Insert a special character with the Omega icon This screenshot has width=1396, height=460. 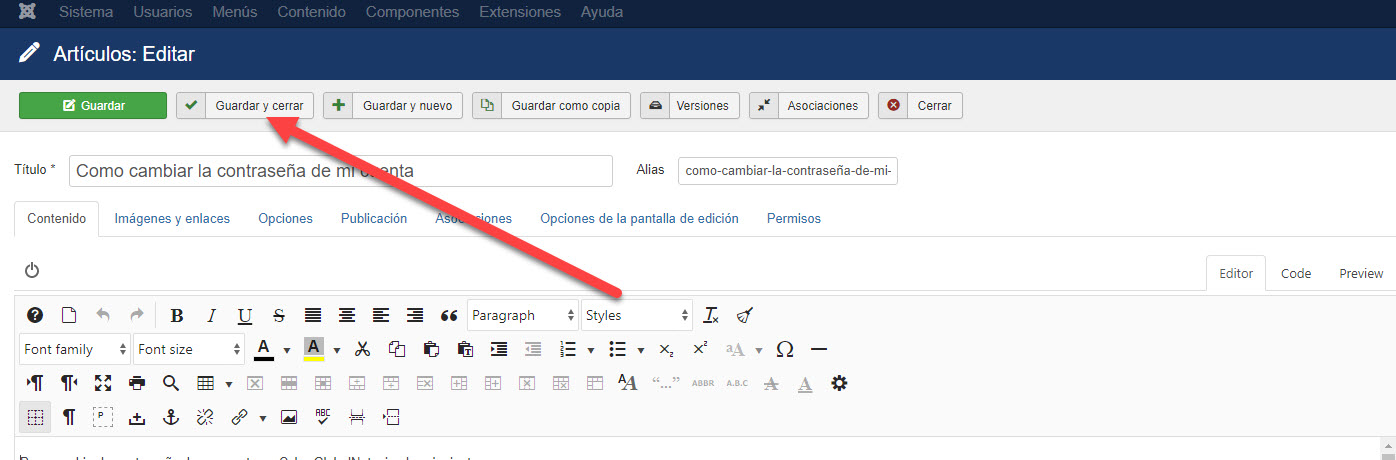coord(785,349)
